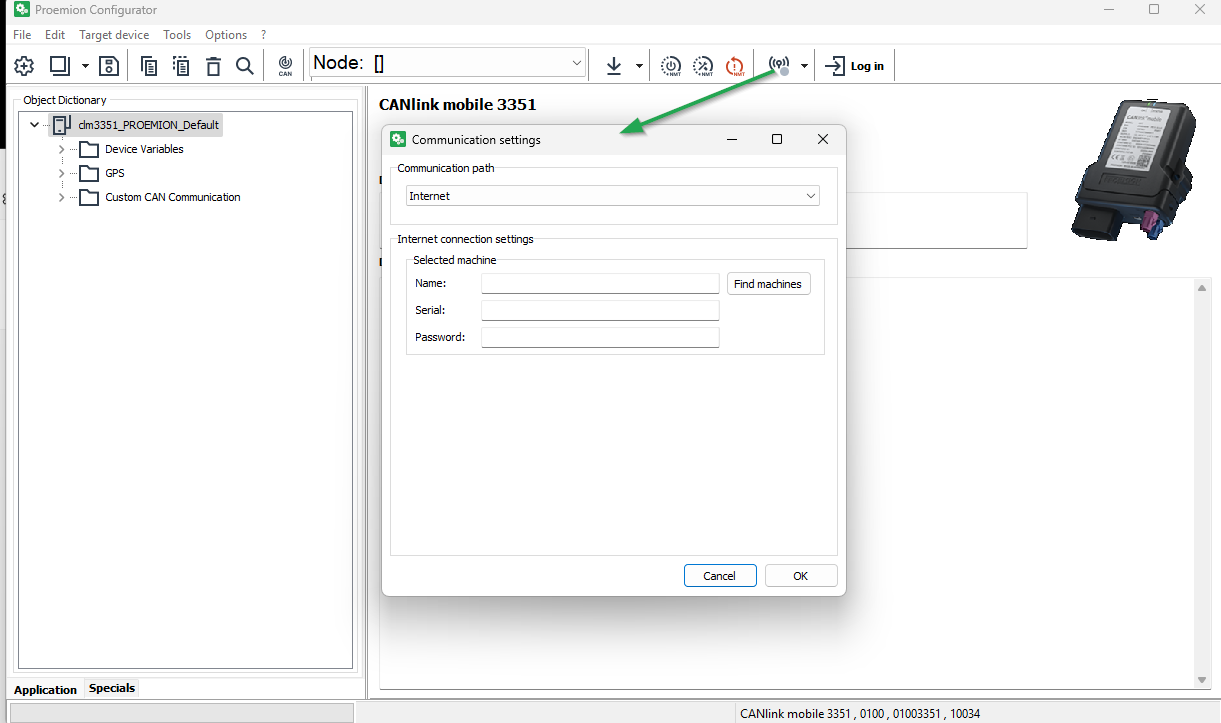Click the Find machines button
The height and width of the screenshot is (723, 1221).
[767, 284]
